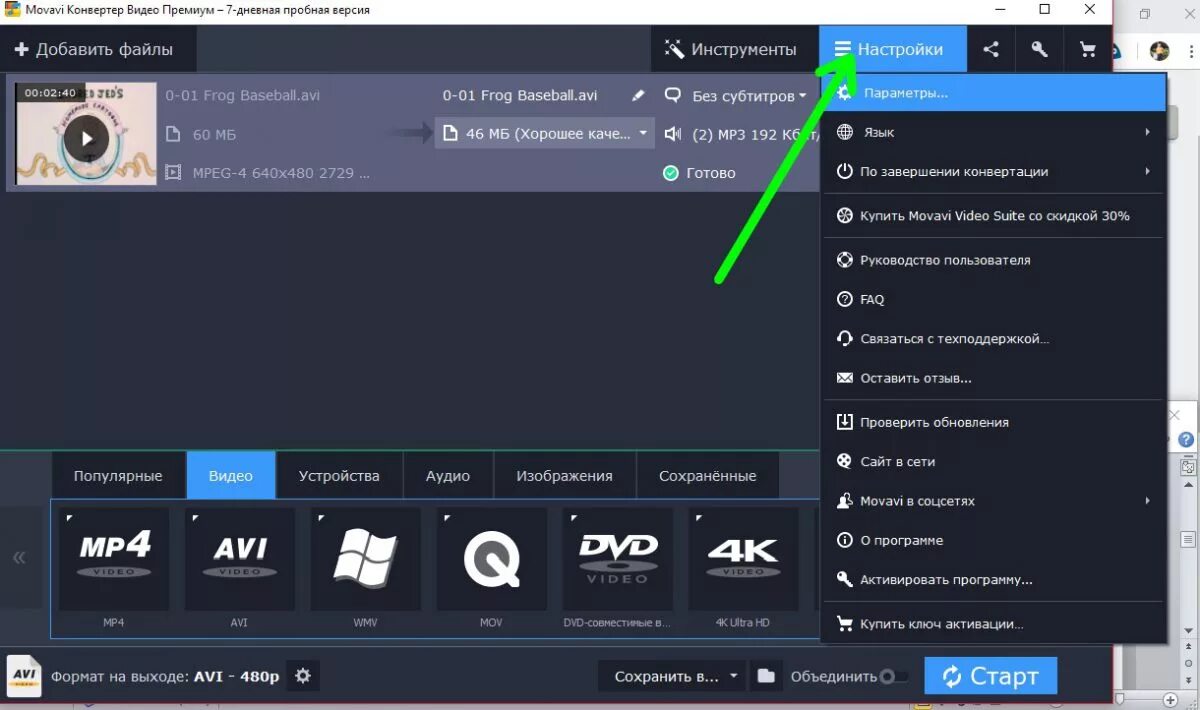Toggle the Объединить merge switch
The image size is (1200, 710).
tap(892, 677)
